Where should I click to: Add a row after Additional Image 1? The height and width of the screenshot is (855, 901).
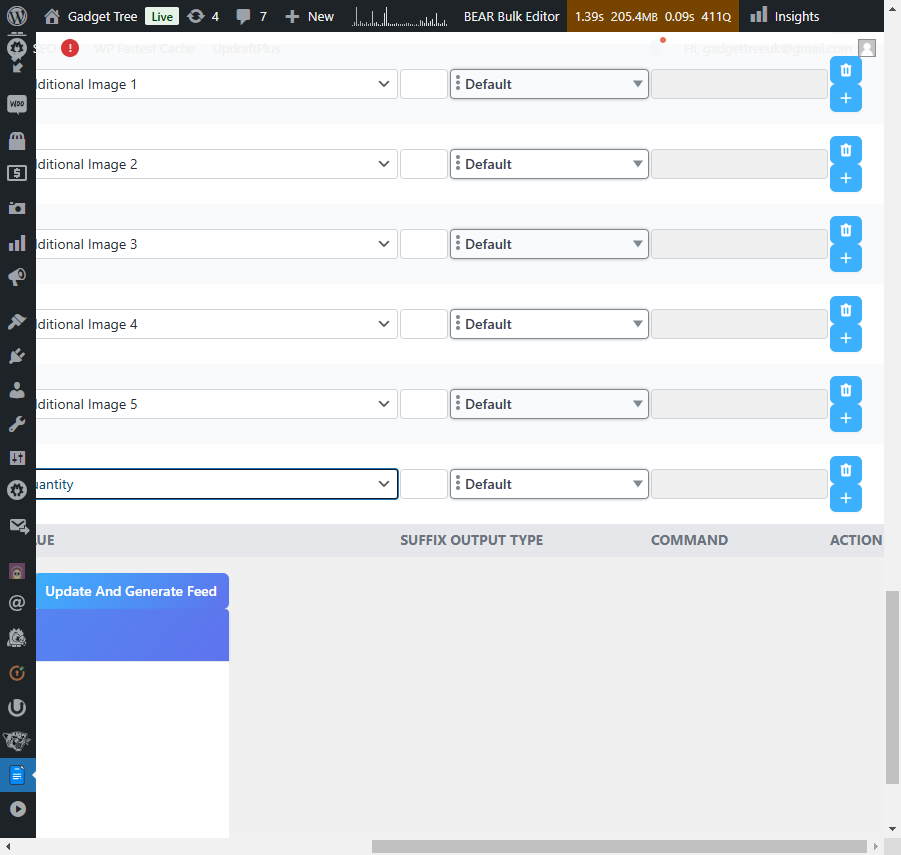point(846,98)
